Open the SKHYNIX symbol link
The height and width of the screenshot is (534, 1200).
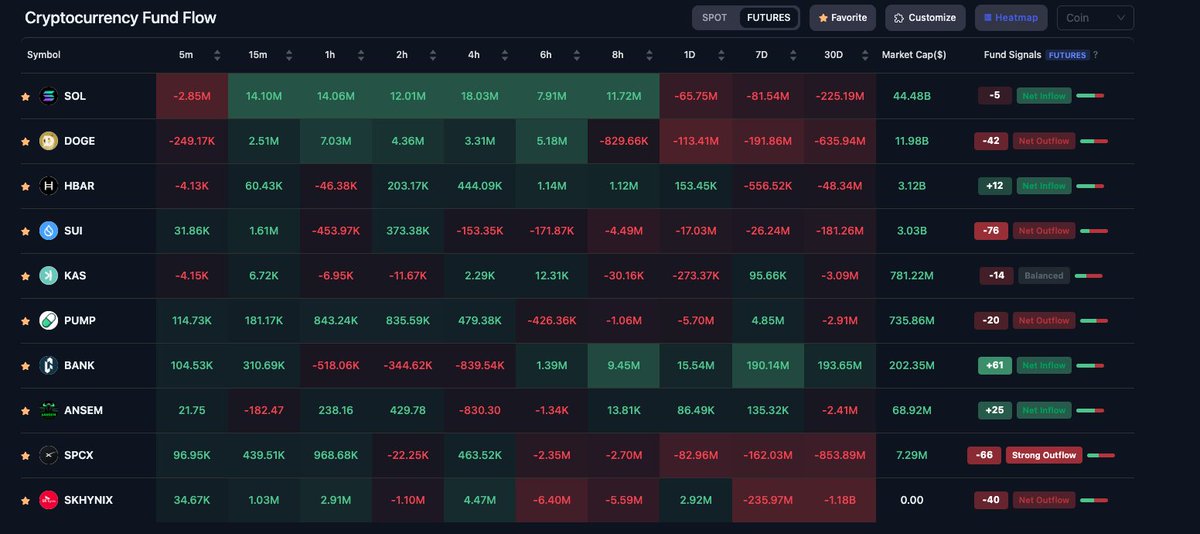click(88, 500)
